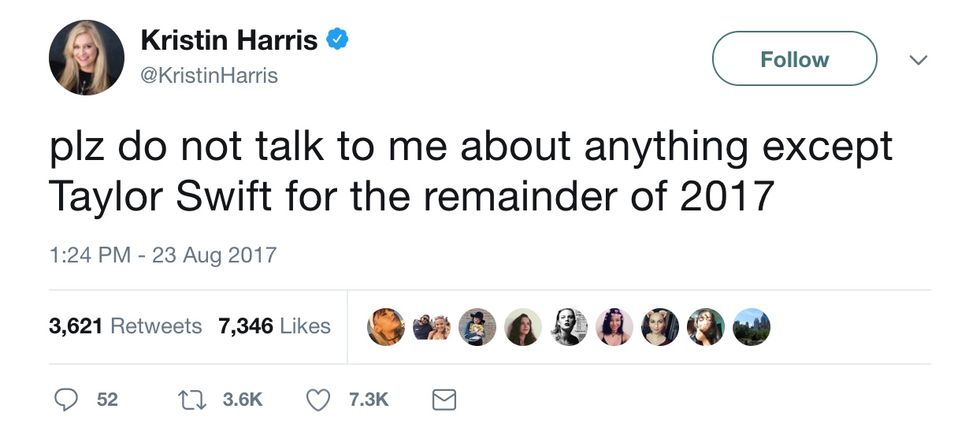Open Kristin Harris's profile picture

tap(86, 58)
